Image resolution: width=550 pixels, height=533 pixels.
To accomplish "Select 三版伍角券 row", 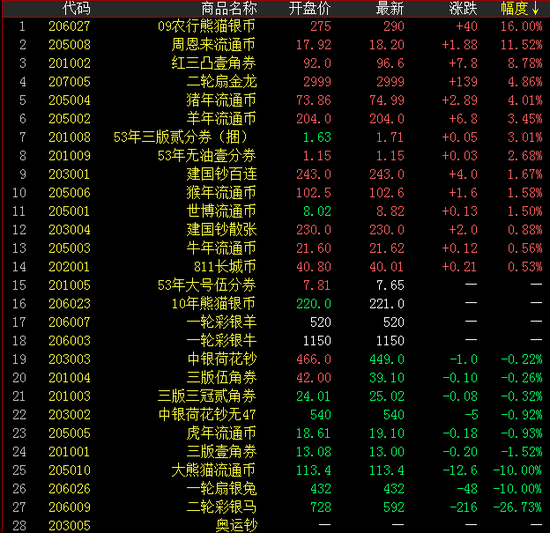I will click(275, 378).
